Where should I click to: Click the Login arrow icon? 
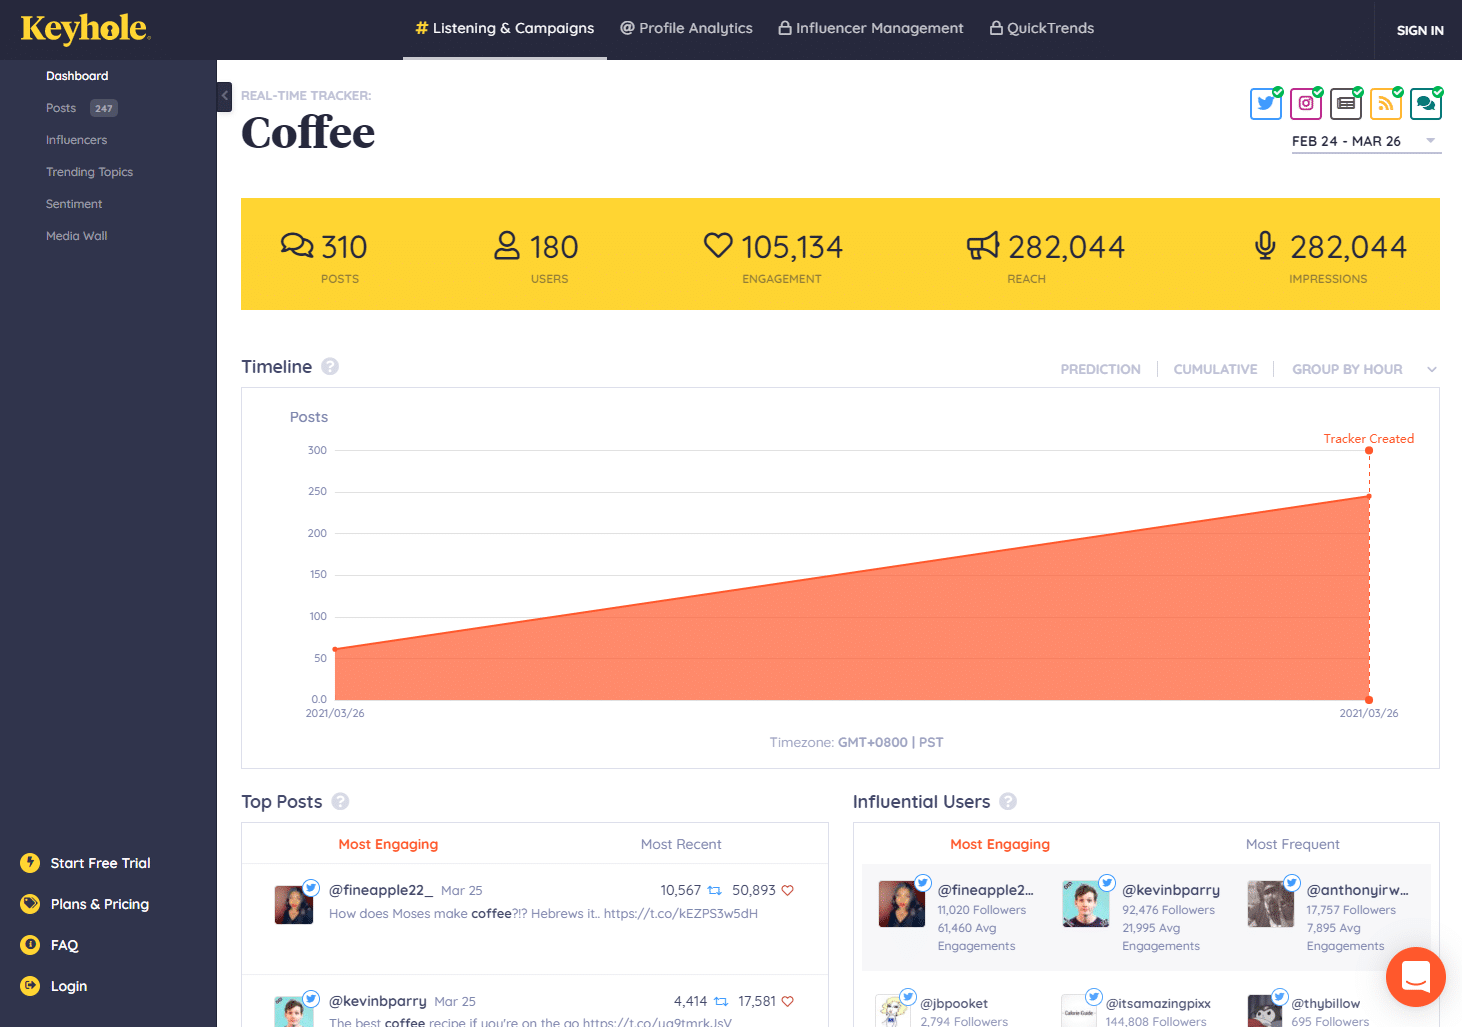point(30,986)
